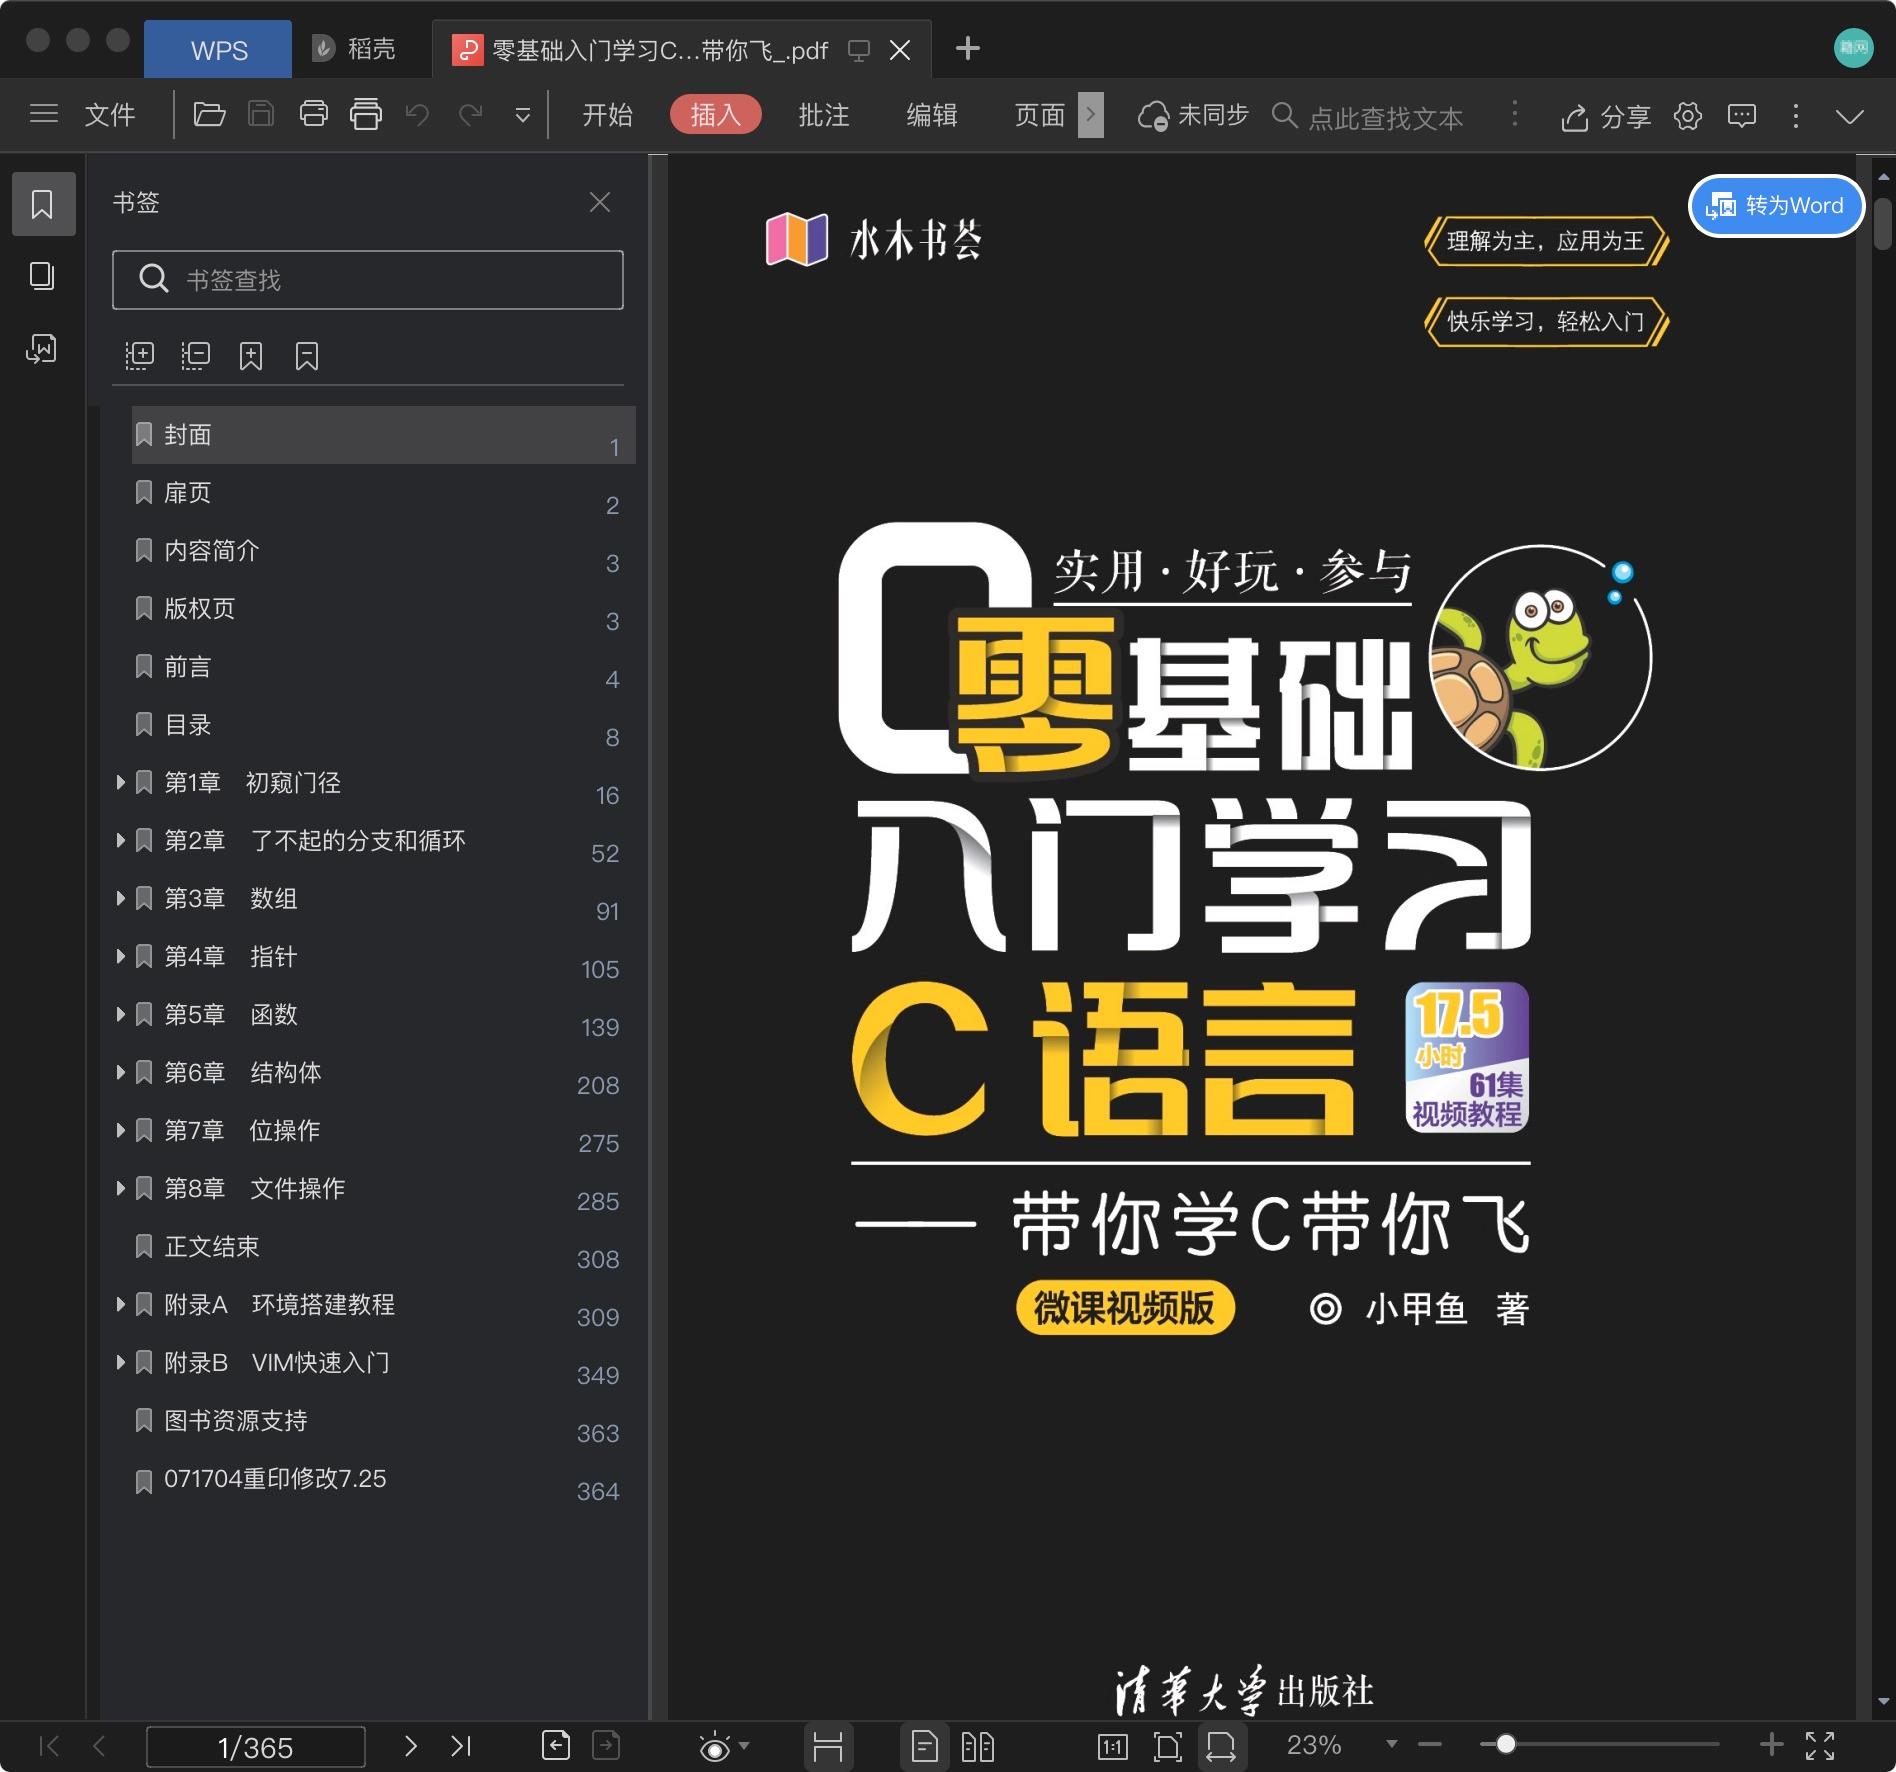Select single page view mode
1896x1772 pixels.
pyautogui.click(x=924, y=1746)
